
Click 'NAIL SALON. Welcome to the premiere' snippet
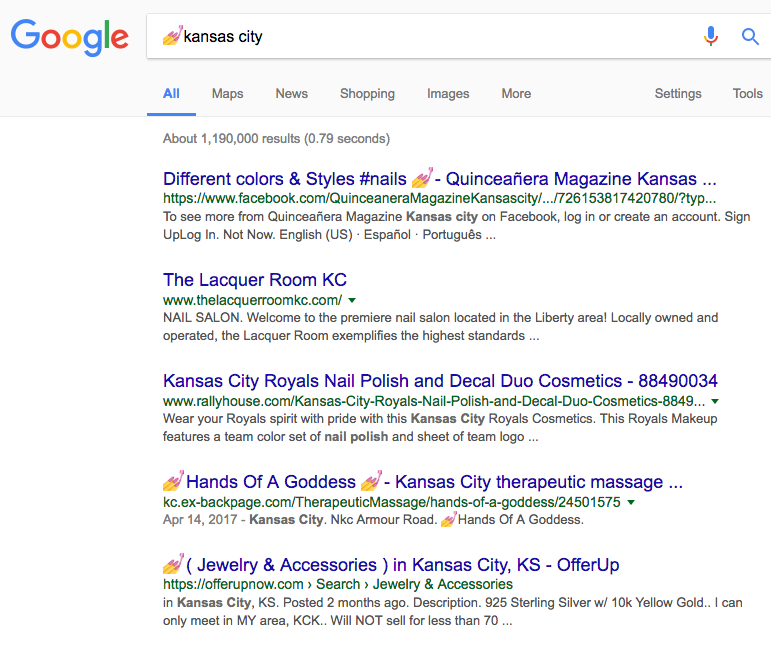coord(440,326)
